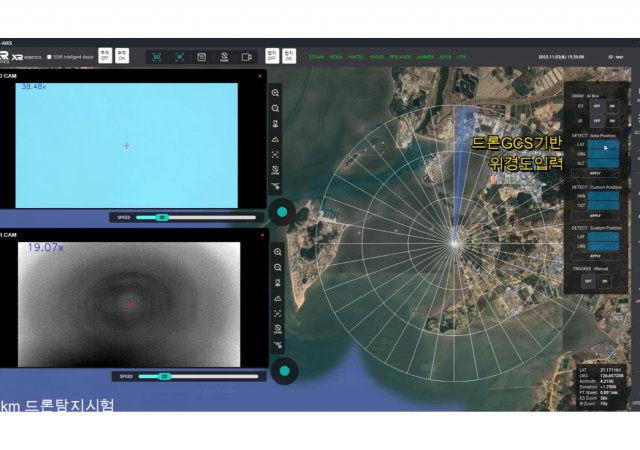The height and width of the screenshot is (450, 640).
Task: Zoom in on the EO CAM view
Action: coord(275,93)
